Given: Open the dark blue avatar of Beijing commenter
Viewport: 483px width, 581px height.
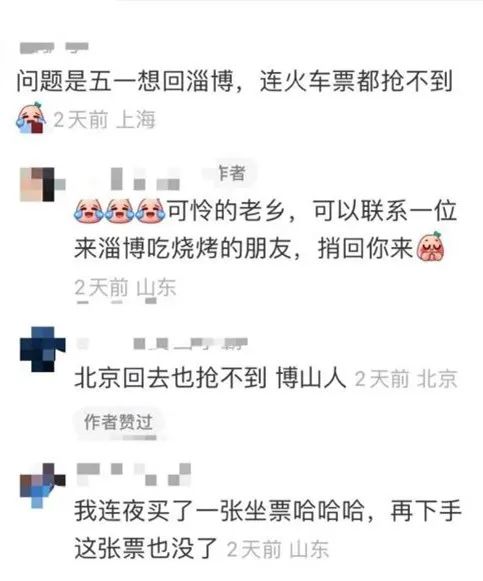Looking at the screenshot, I should tap(42, 349).
